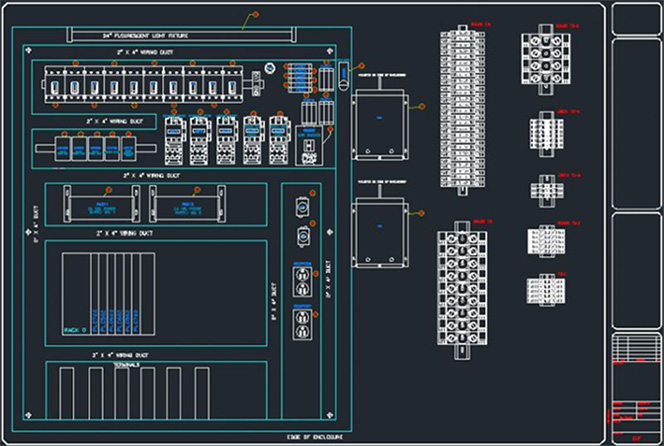664x446 pixels.
Task: Select lower round pilot device above receptacles
Action: pos(303,236)
